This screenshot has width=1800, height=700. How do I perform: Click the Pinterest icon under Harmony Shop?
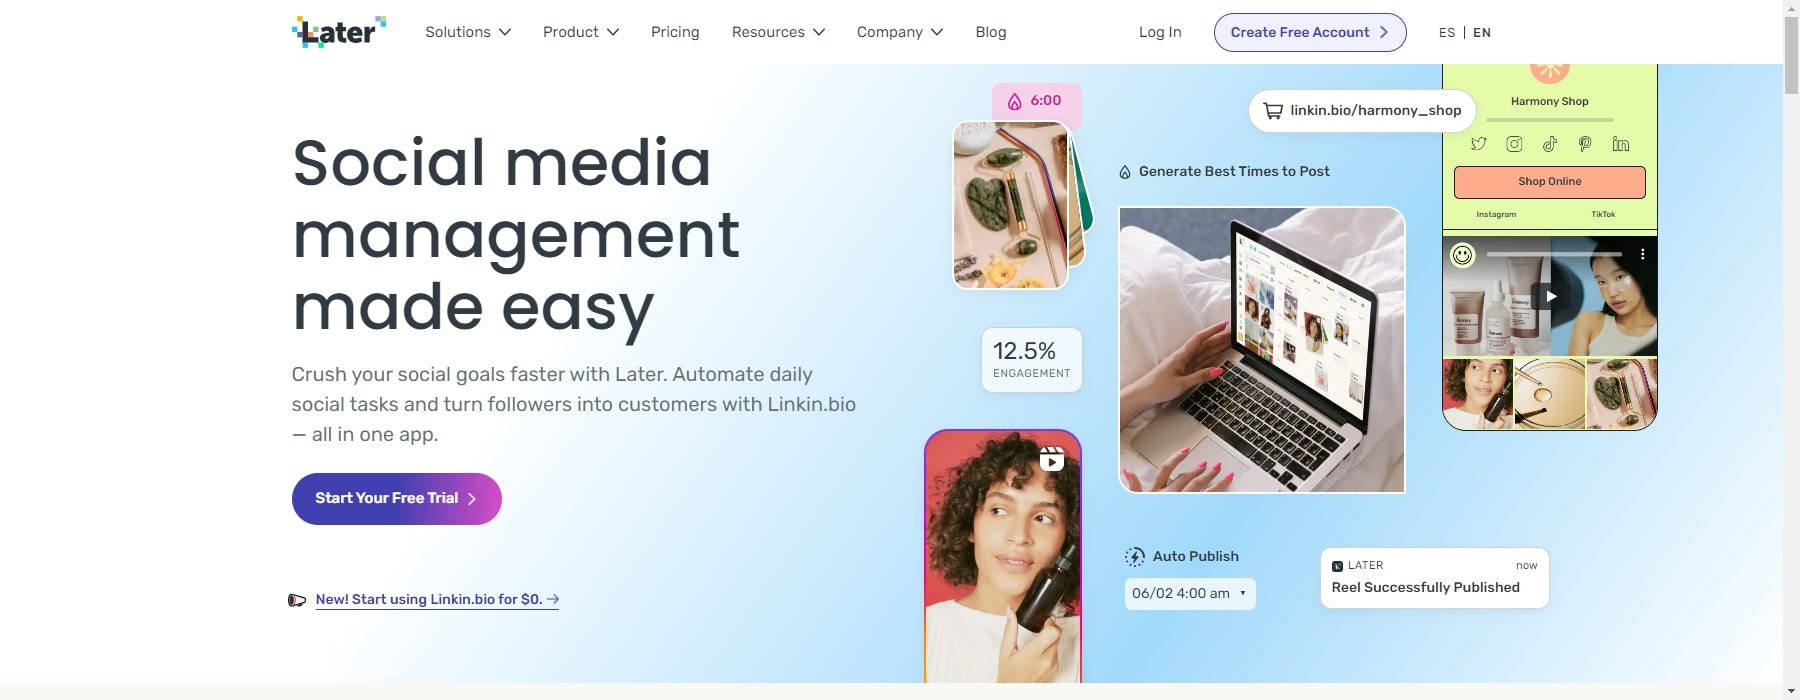[x=1585, y=144]
